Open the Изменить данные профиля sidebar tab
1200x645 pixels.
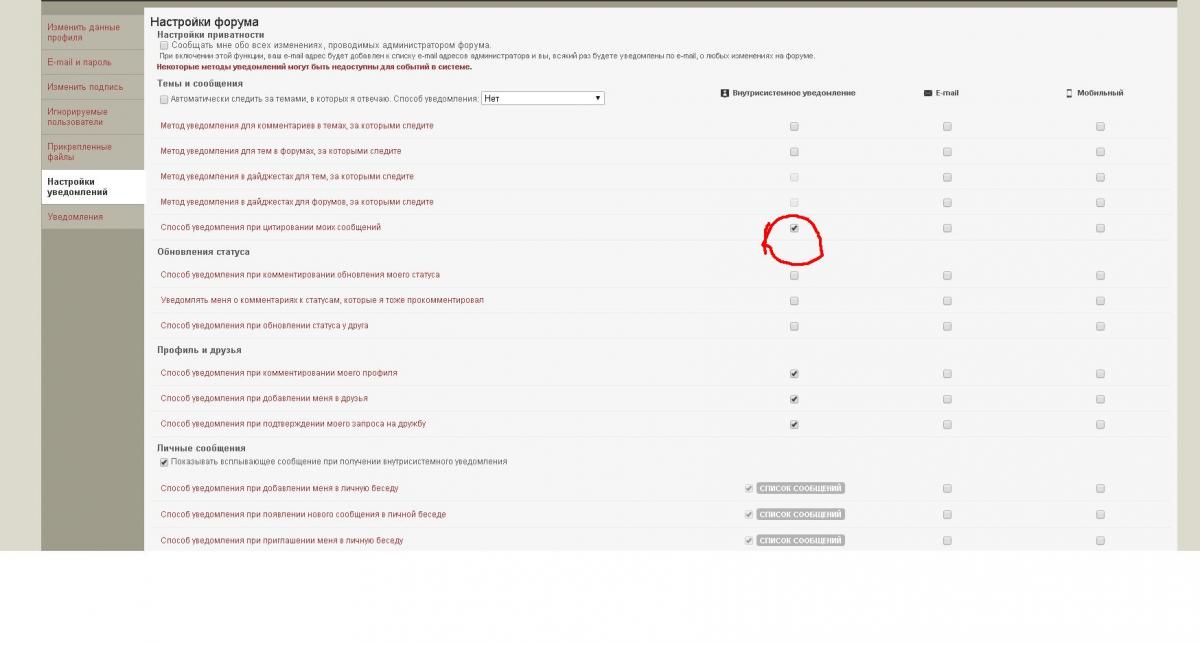(93, 32)
